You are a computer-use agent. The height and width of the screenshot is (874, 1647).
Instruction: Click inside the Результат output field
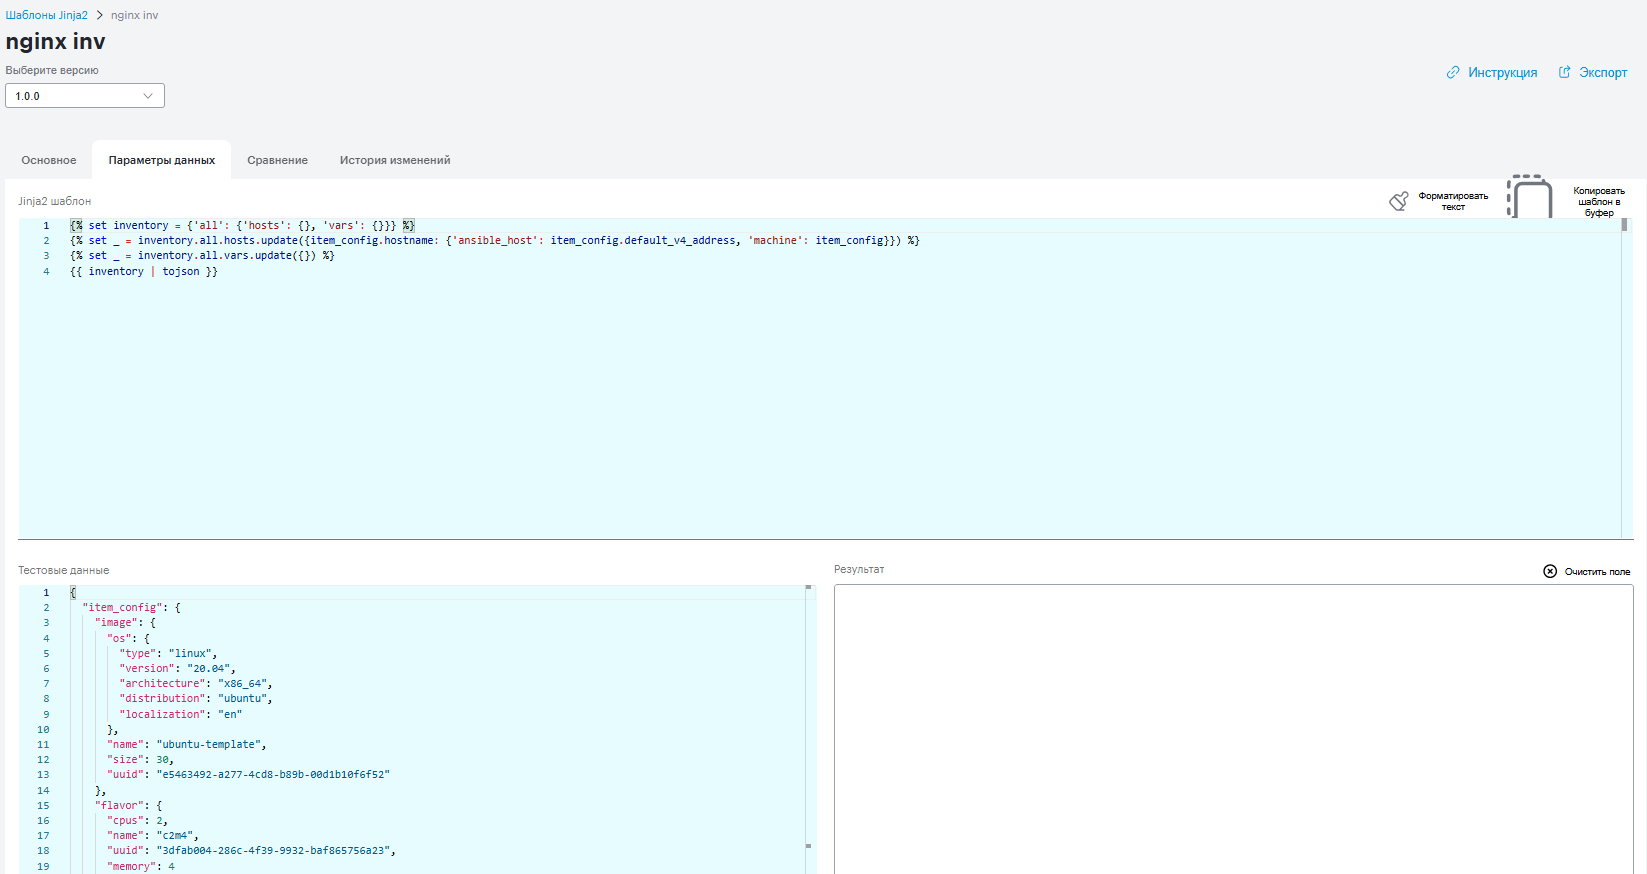click(x=1234, y=729)
